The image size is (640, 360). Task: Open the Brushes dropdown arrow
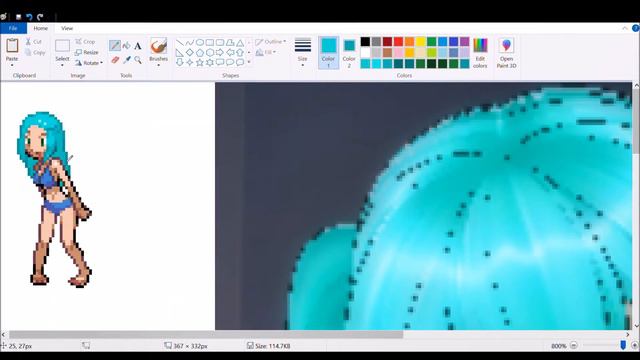click(158, 65)
